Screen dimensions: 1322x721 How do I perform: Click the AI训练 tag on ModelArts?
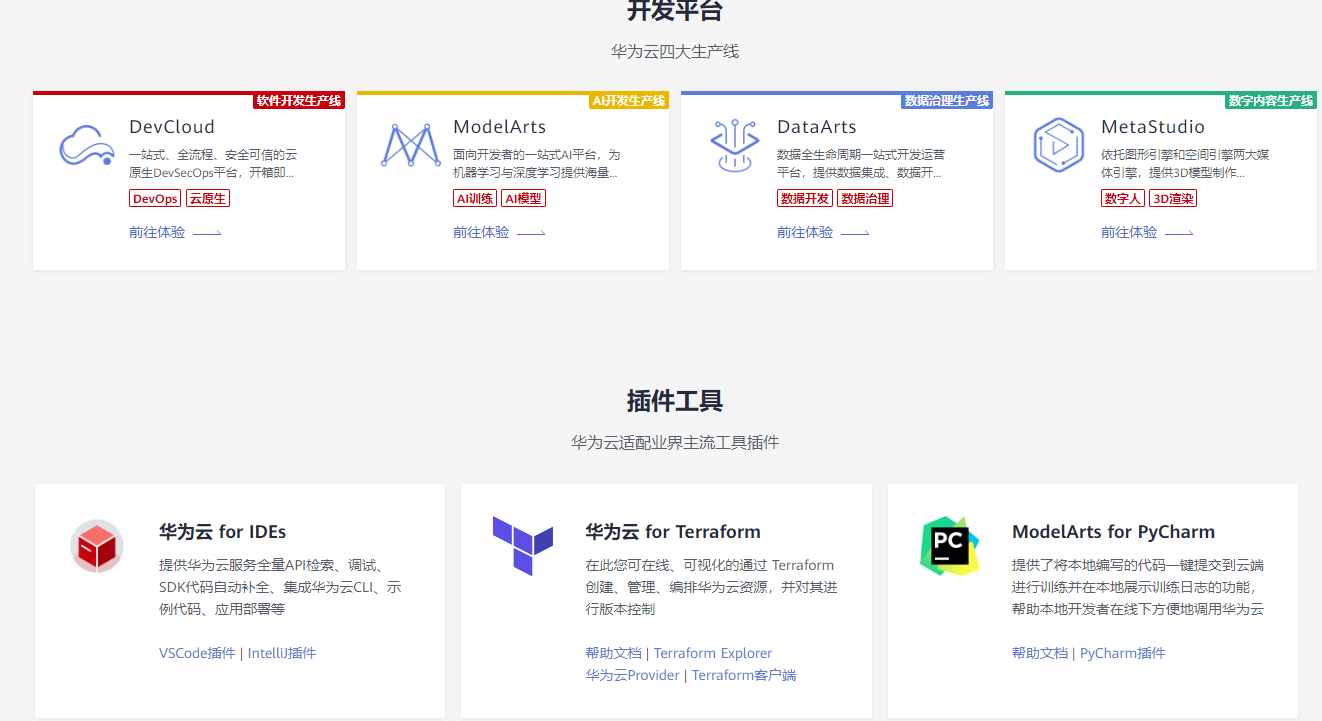[x=475, y=198]
